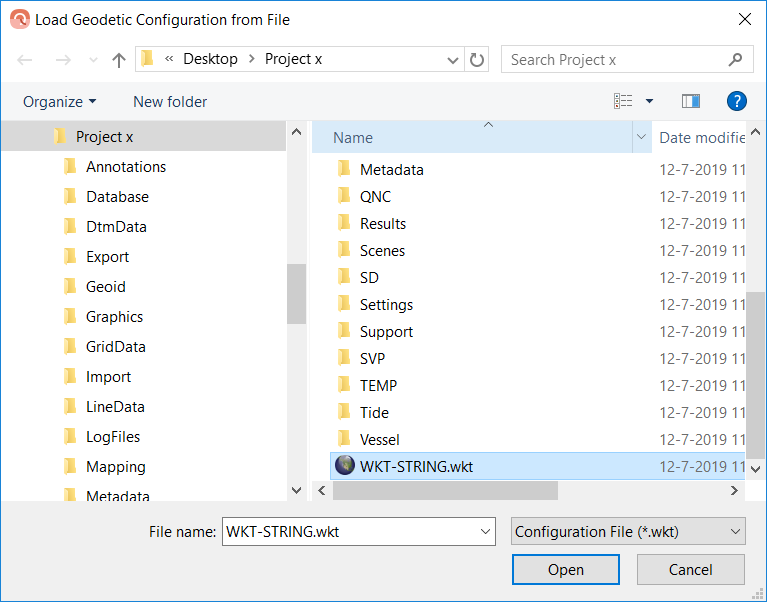767x602 pixels.
Task: Click the Desktop breadcrumb in address bar
Action: tap(210, 59)
